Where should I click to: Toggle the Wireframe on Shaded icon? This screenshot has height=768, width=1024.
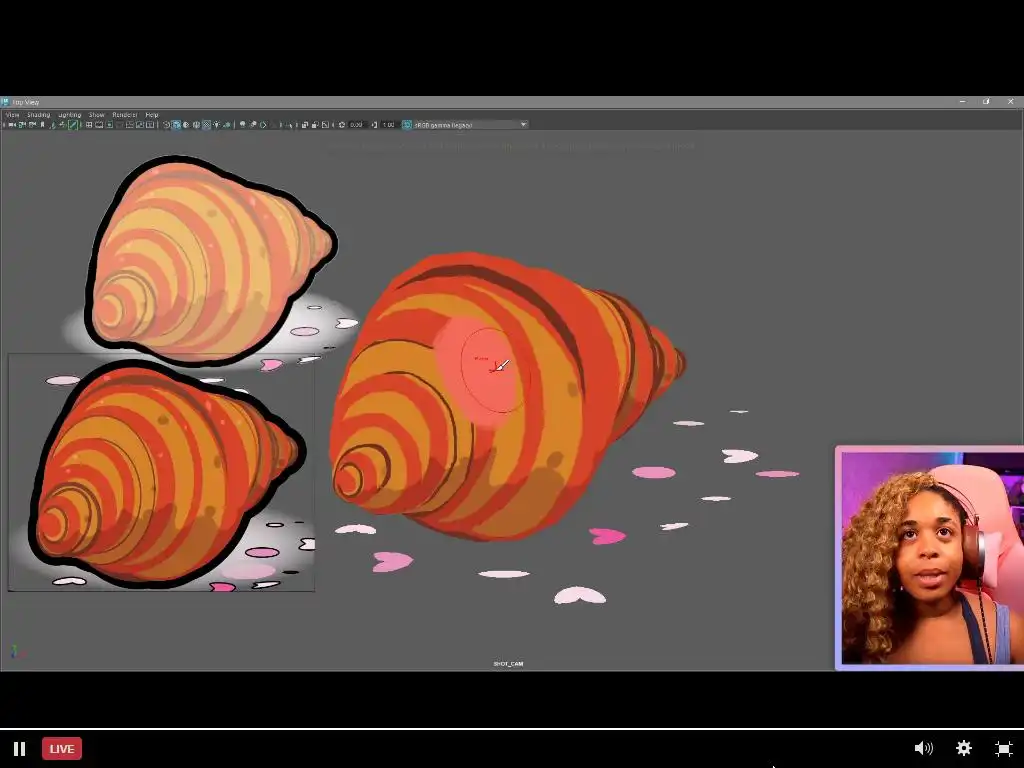(x=196, y=125)
